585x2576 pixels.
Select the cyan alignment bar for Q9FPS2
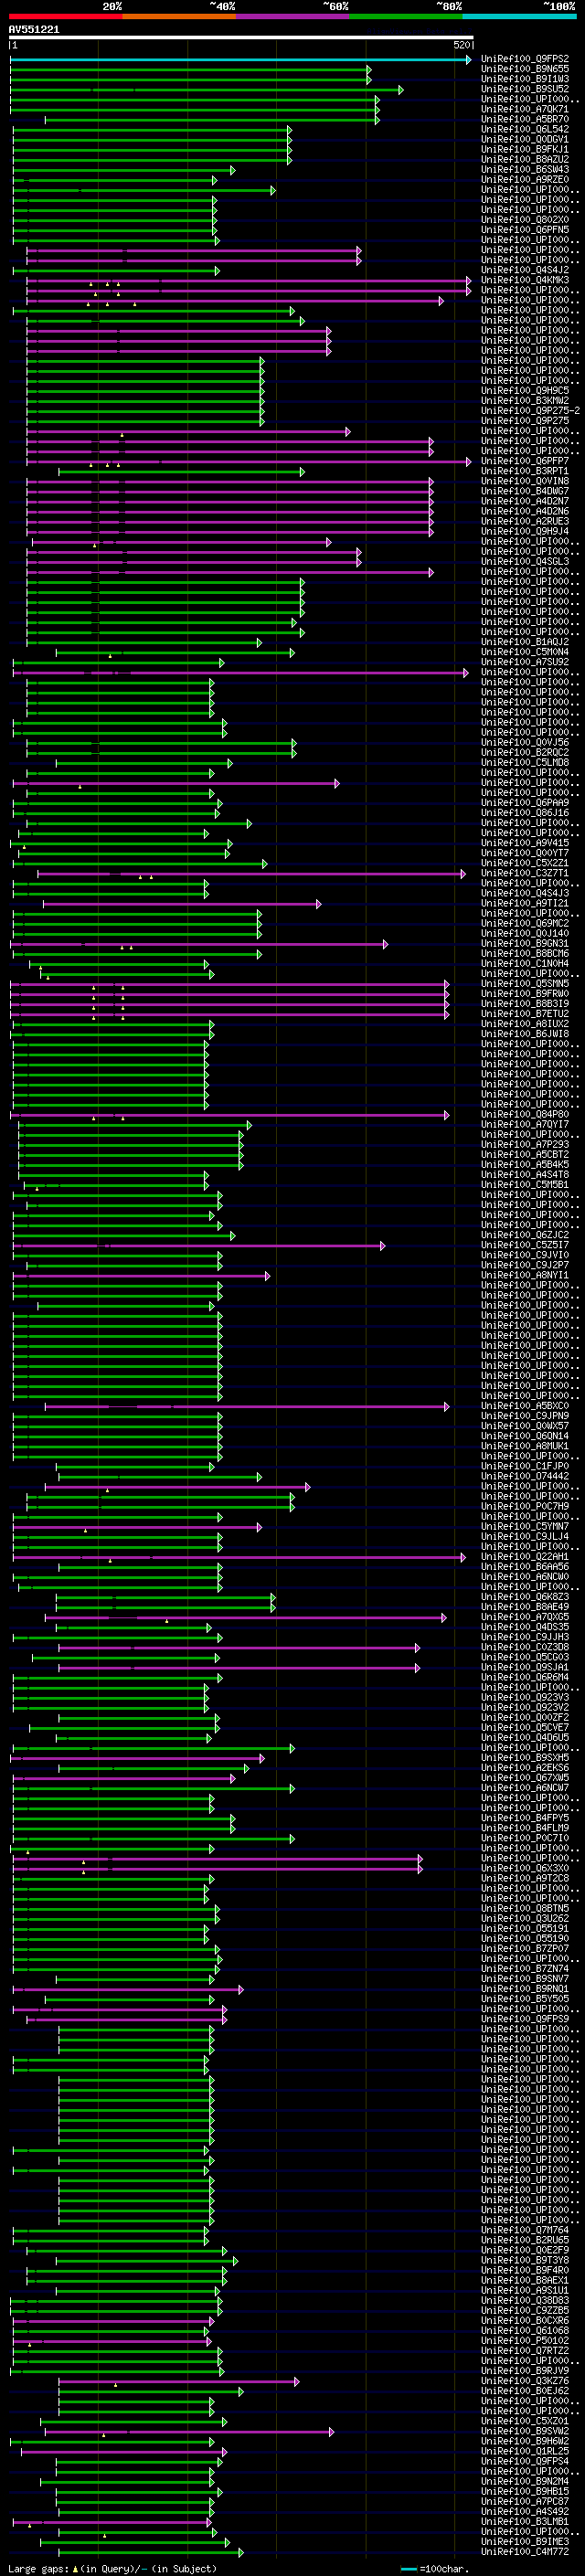point(240,60)
